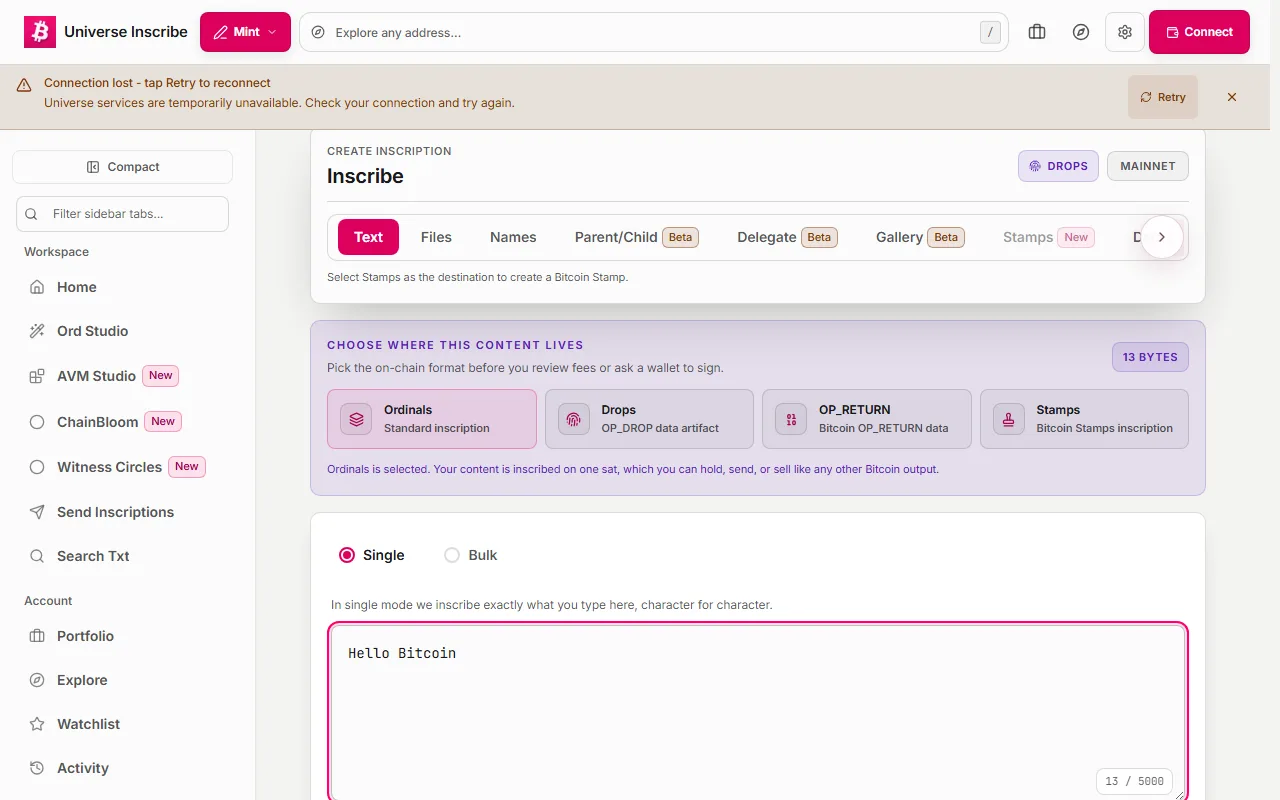This screenshot has height=800, width=1280.
Task: Open settings via the gear icon
Action: [1125, 32]
